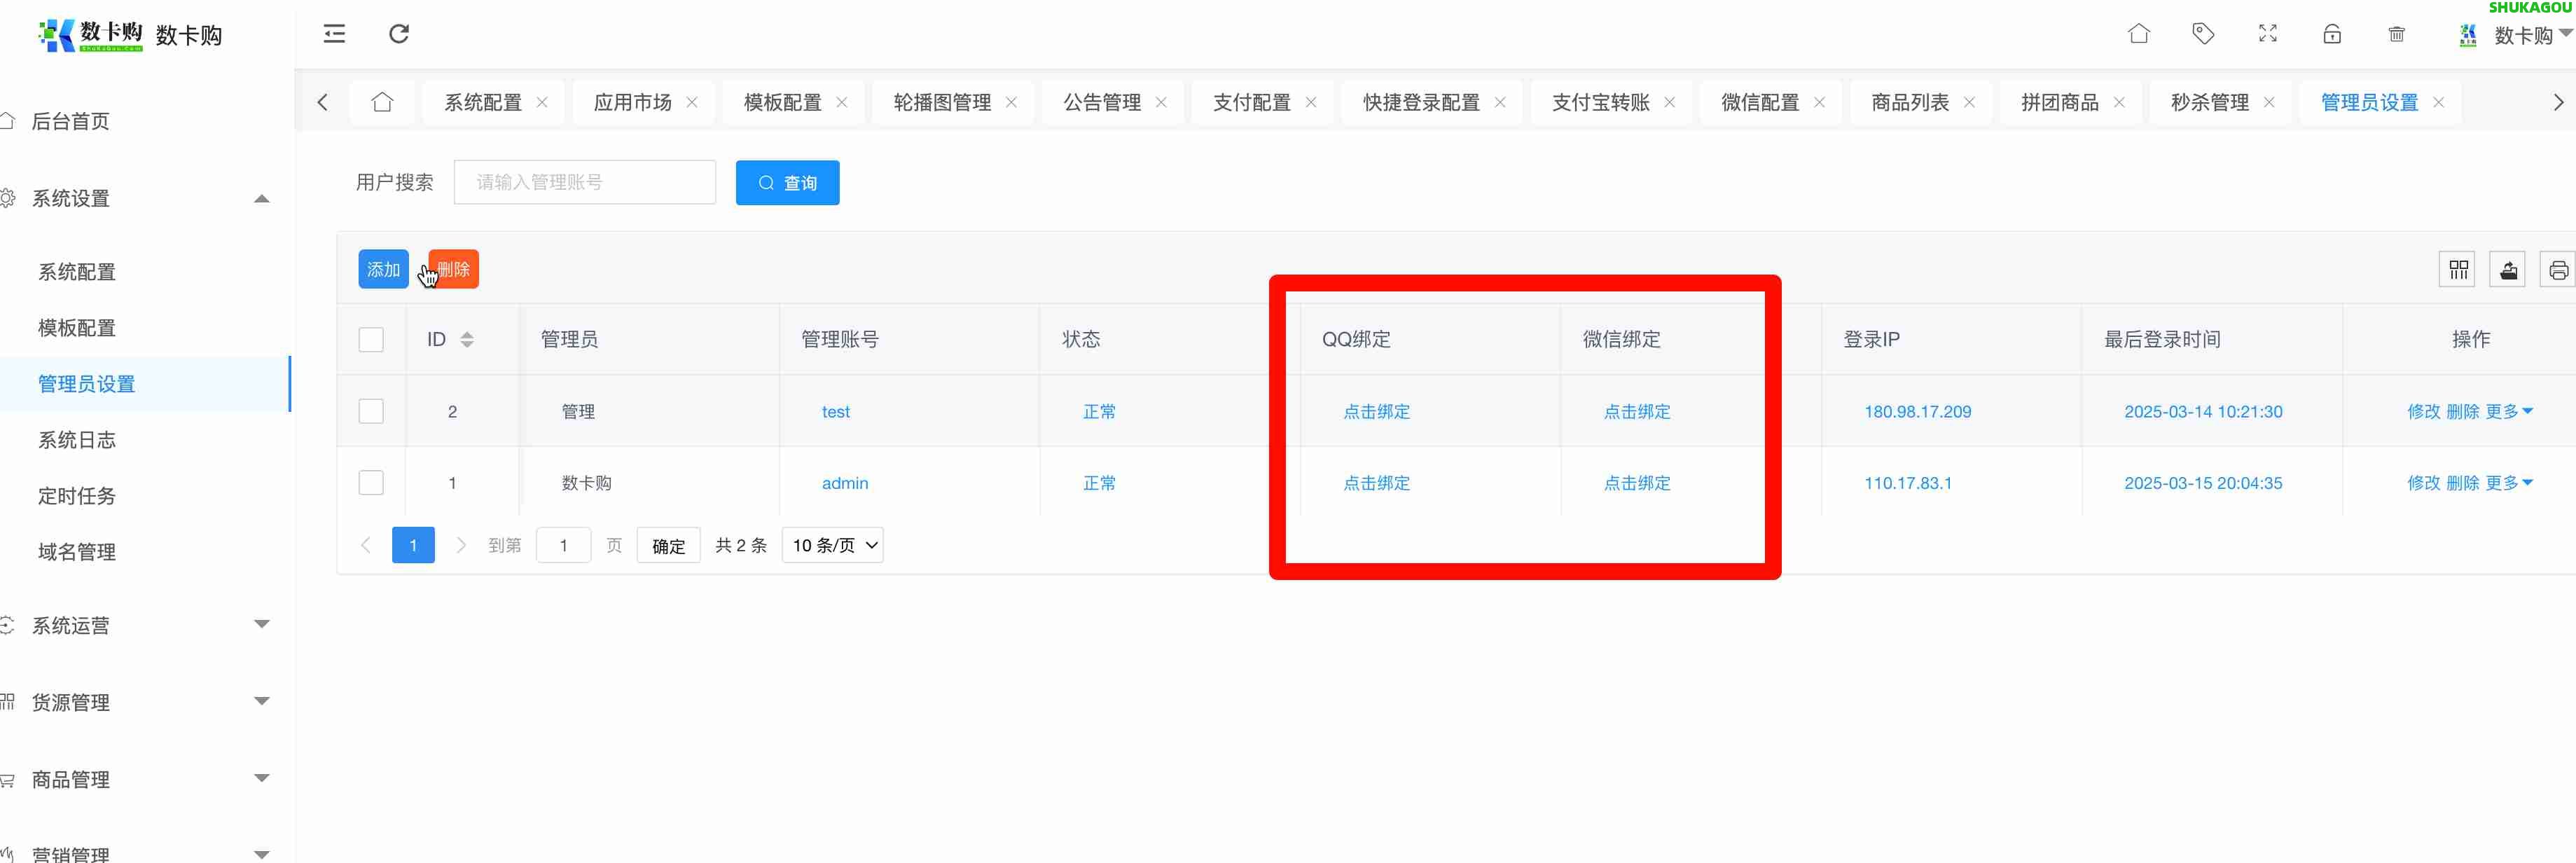Check the select-all checkbox in the table header
This screenshot has width=2576, height=863.
tap(371, 339)
